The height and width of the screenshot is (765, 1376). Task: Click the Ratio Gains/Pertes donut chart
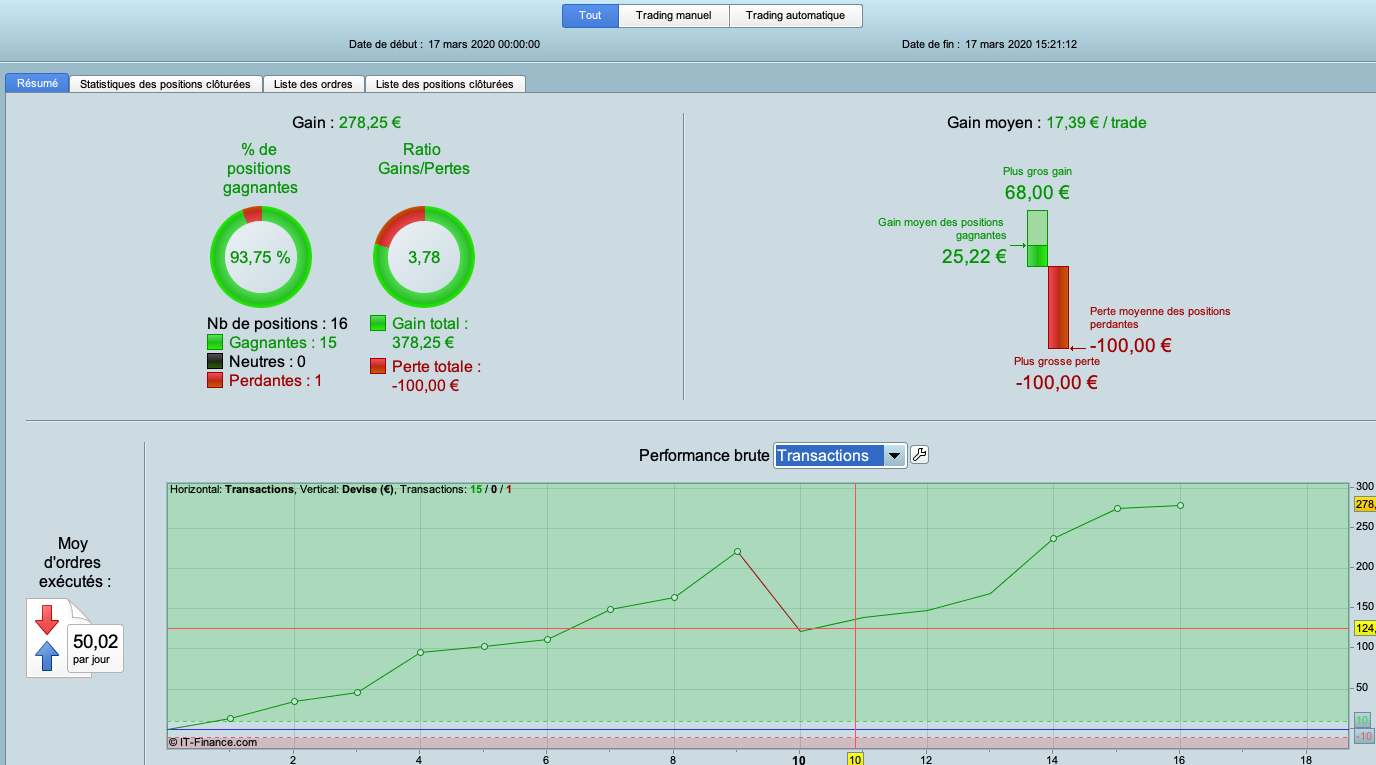tap(424, 257)
